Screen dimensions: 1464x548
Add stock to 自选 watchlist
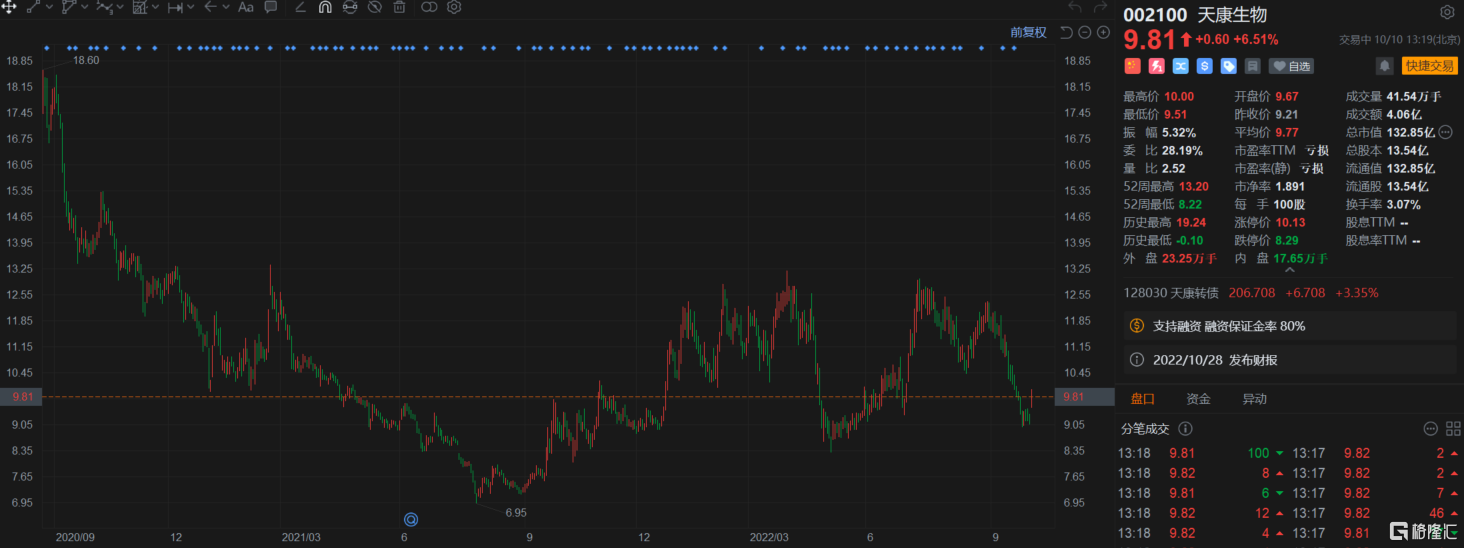1292,66
